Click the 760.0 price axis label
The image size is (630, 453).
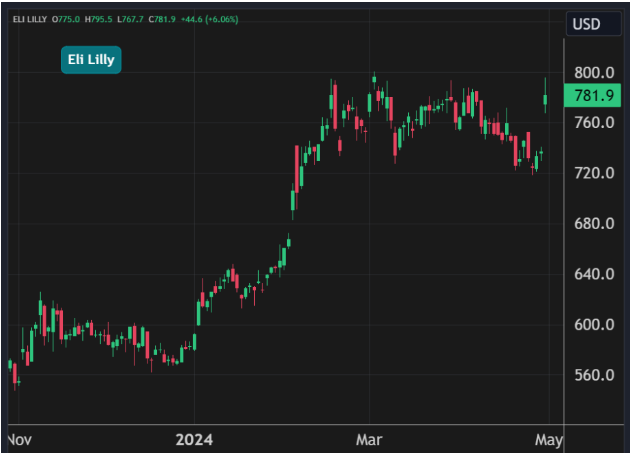coord(594,123)
